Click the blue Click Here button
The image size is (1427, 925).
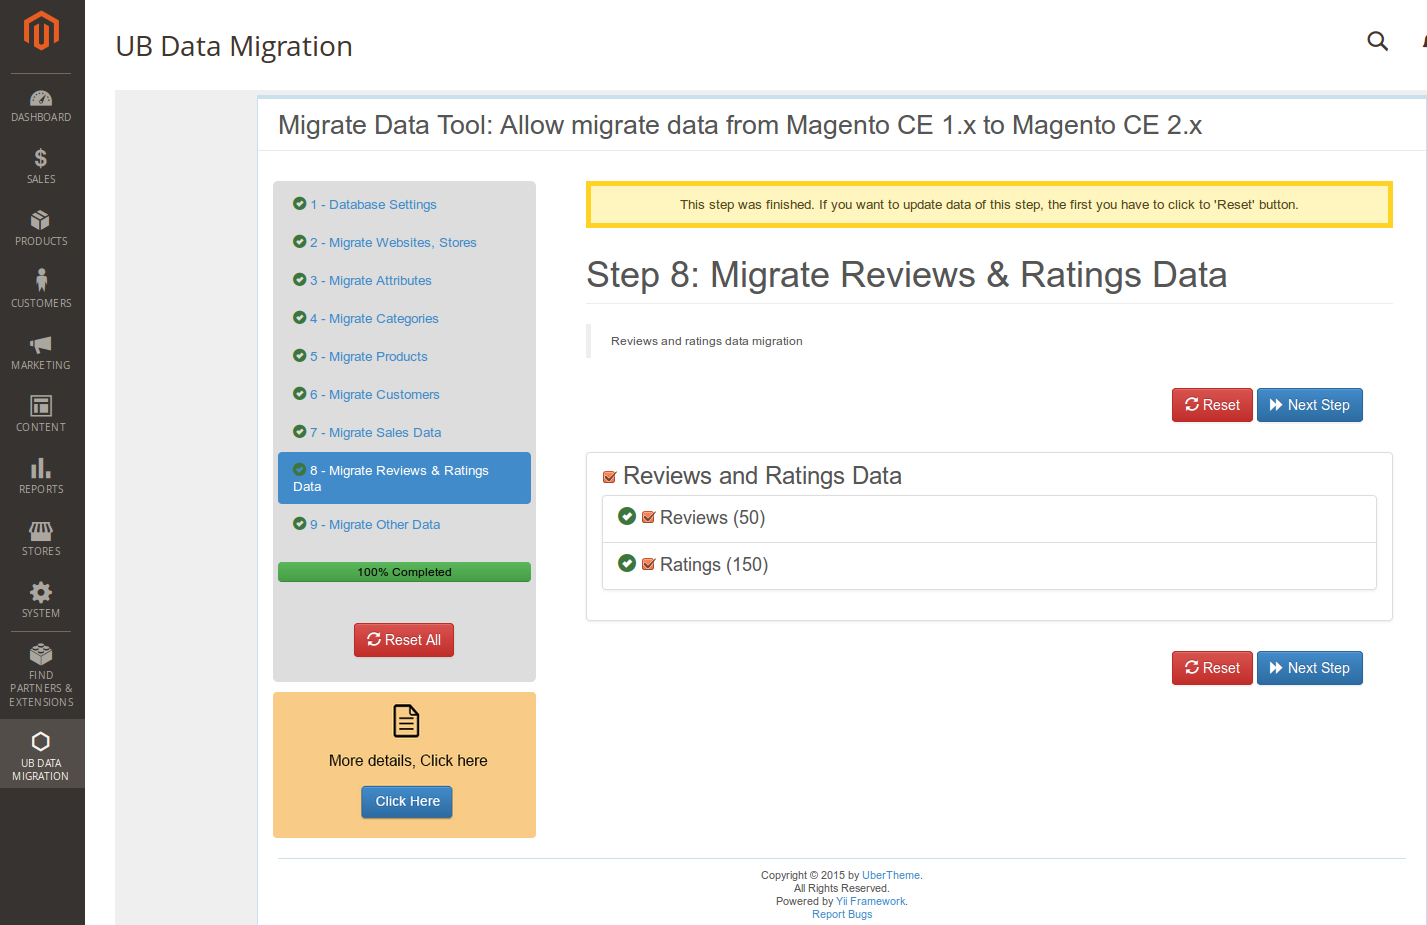[407, 802]
